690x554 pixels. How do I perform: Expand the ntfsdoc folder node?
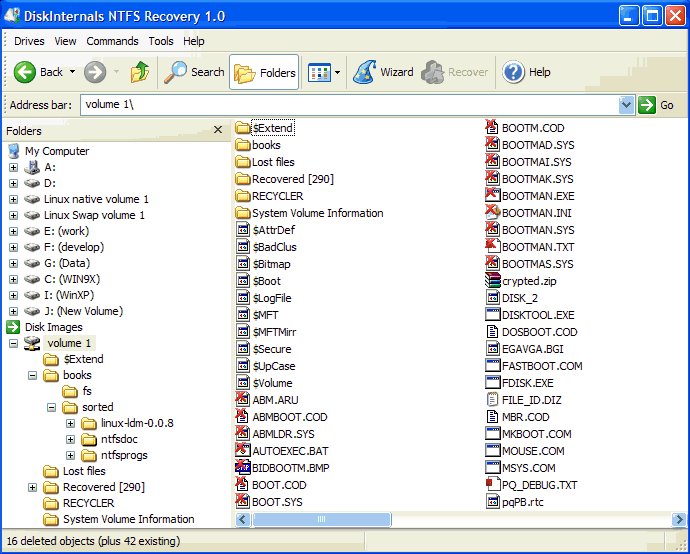click(70, 439)
